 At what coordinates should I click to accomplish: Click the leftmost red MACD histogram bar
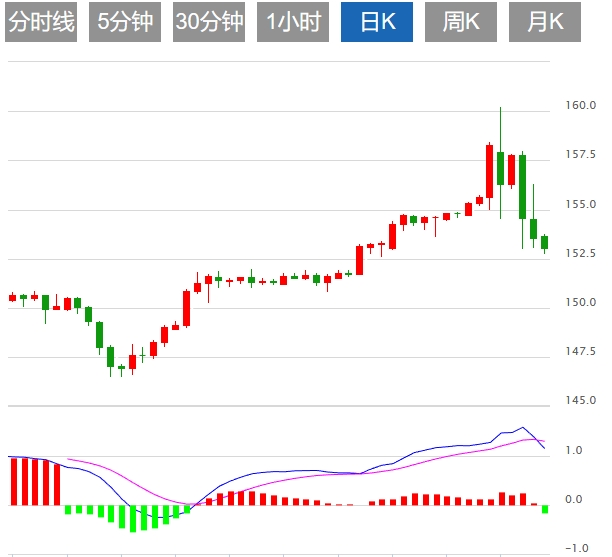(x=12, y=480)
